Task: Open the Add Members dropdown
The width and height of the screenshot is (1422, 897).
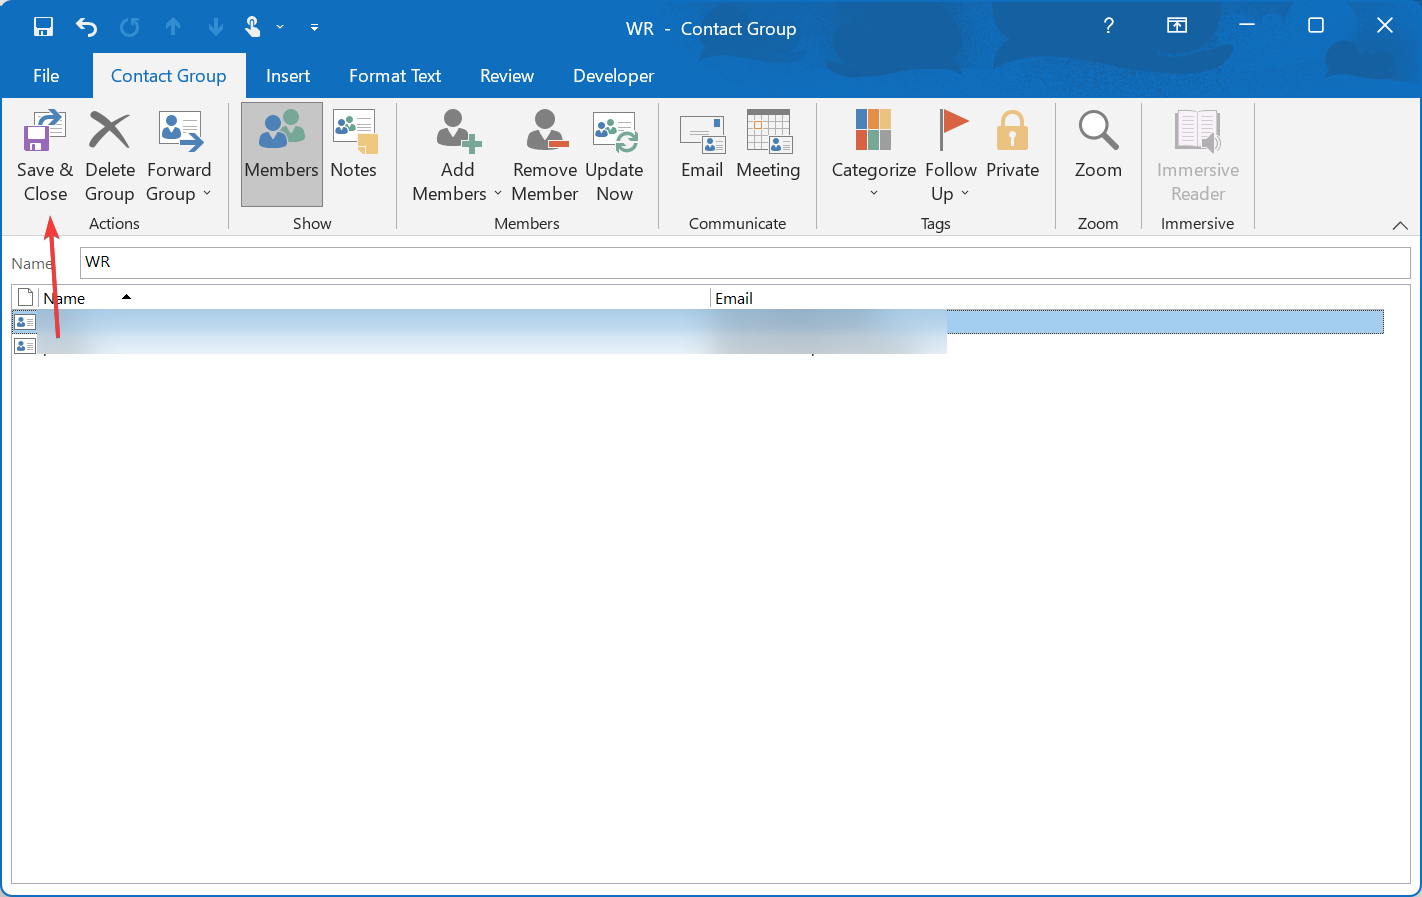Action: pos(498,194)
